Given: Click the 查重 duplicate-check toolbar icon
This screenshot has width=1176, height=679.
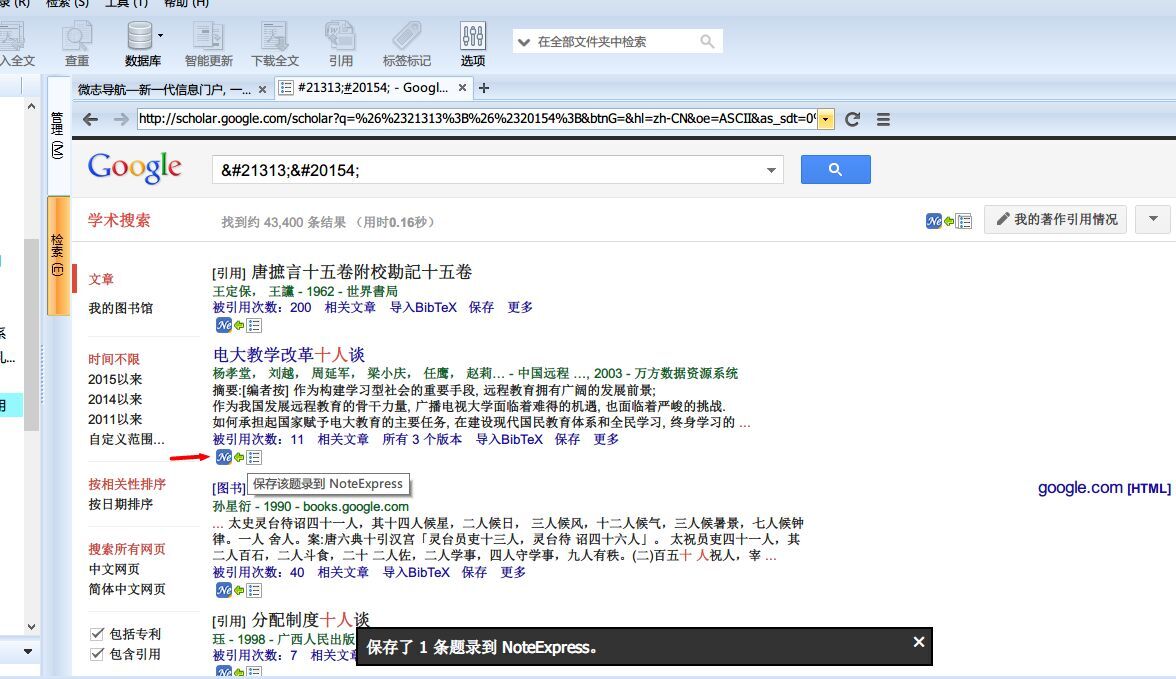Looking at the screenshot, I should (x=76, y=44).
